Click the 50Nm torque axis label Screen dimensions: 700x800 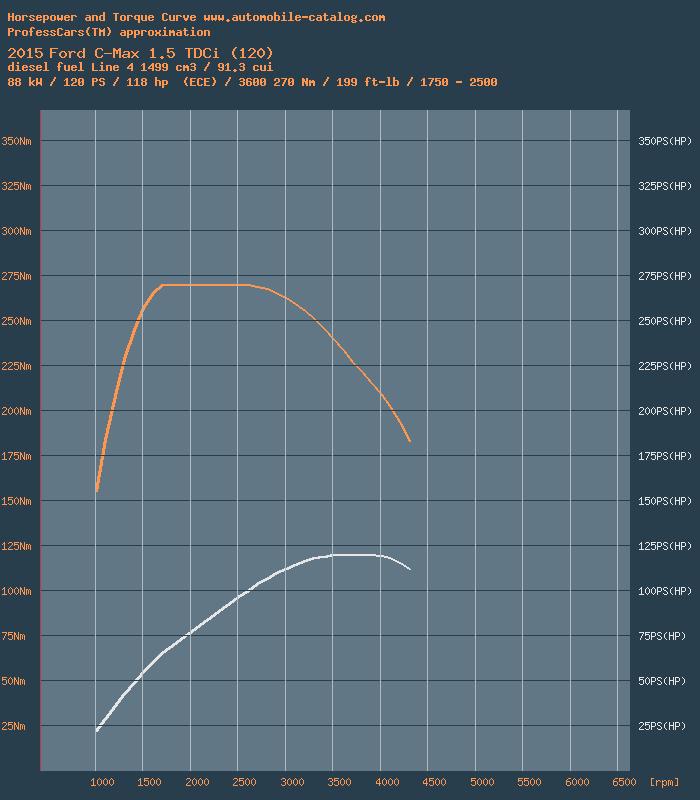click(x=13, y=681)
